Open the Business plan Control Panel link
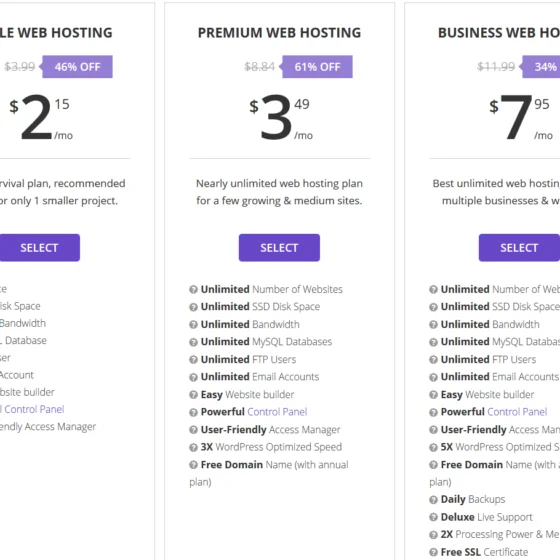The image size is (560, 560). [x=517, y=412]
